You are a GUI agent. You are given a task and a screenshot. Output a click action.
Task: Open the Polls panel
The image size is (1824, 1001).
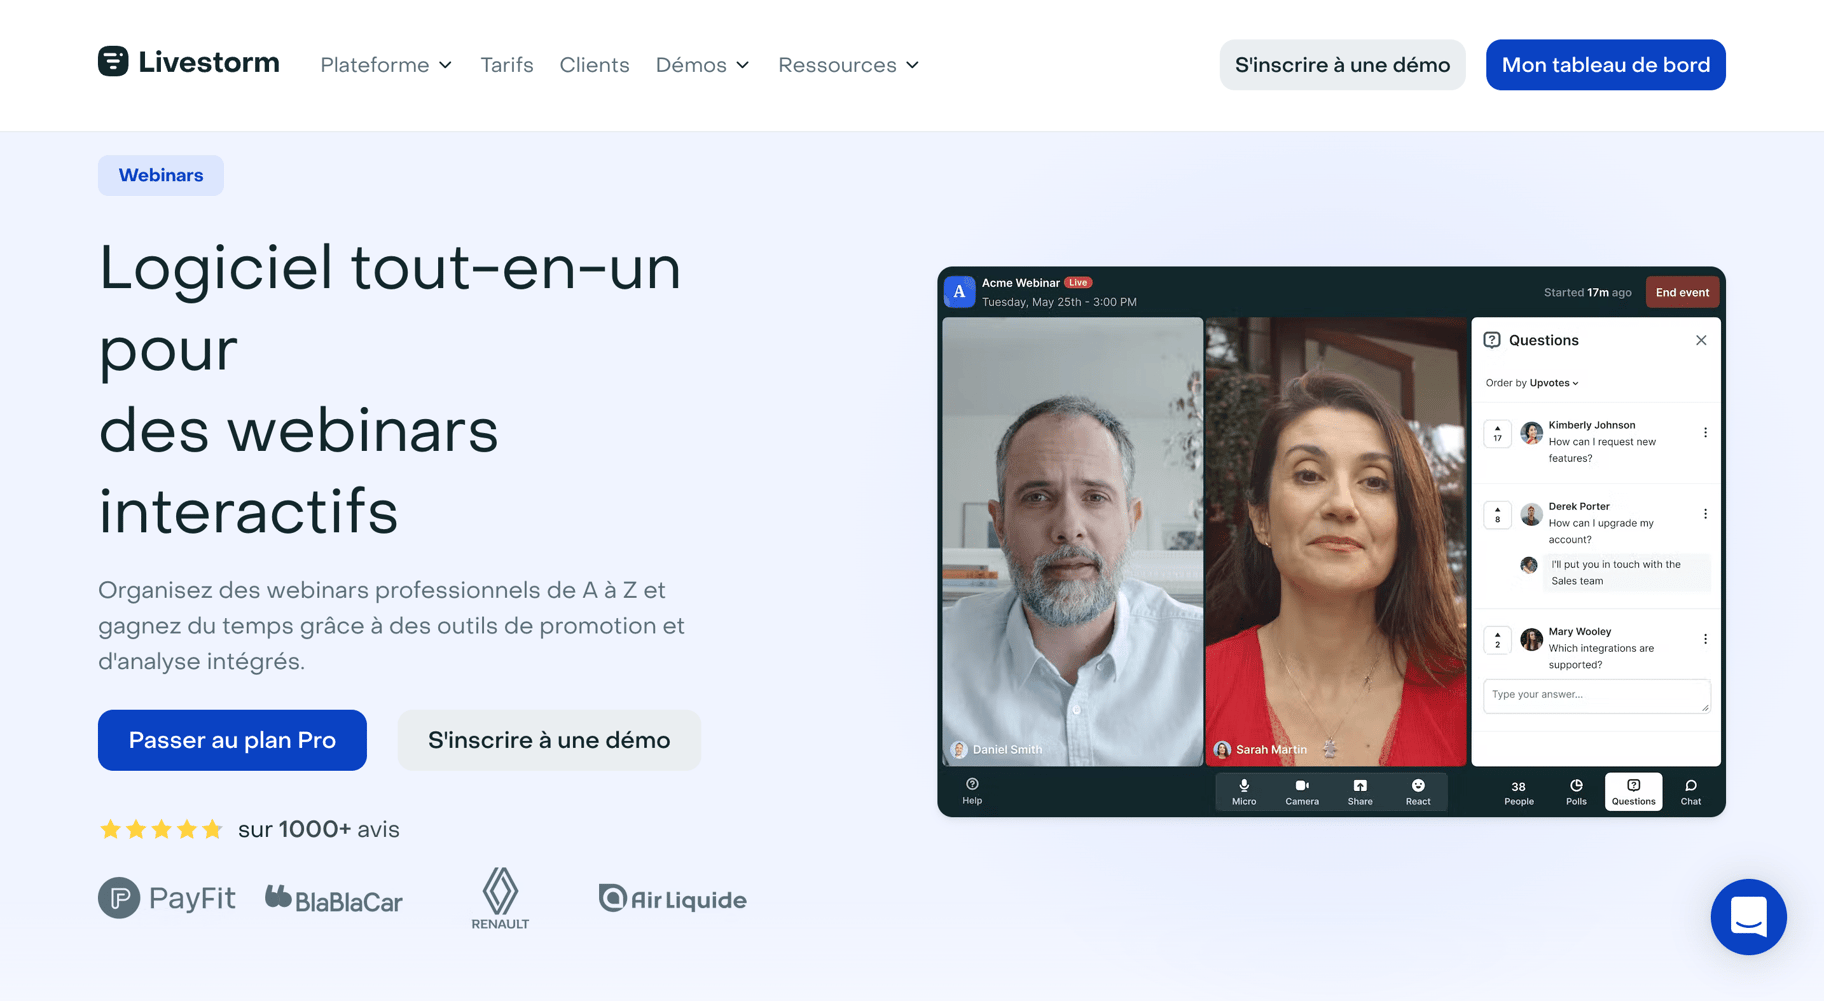1575,791
